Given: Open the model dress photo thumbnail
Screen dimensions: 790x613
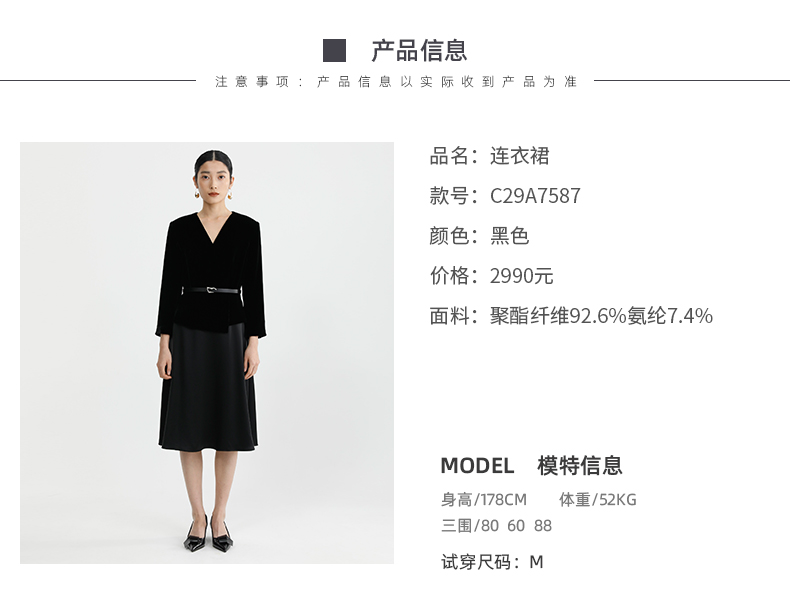Looking at the screenshot, I should [207, 353].
